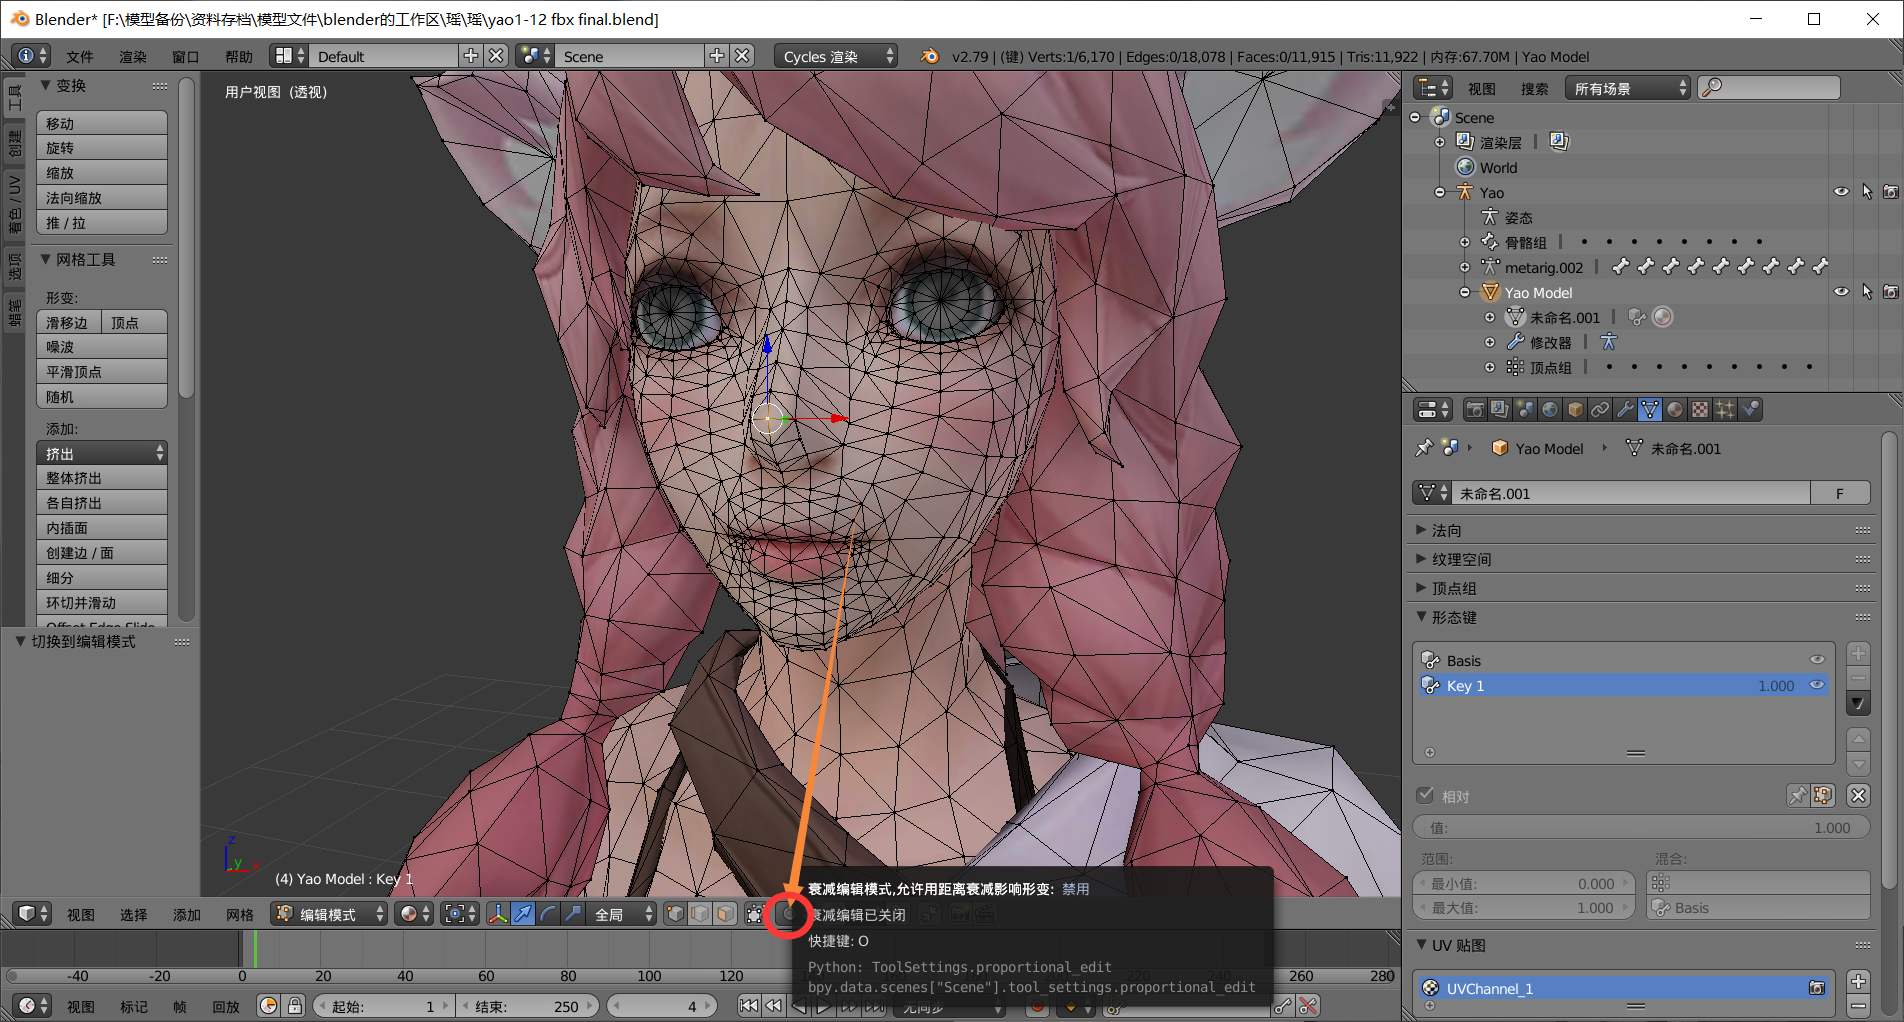Open the 所有场景 outliner filter dropdown
This screenshot has width=1904, height=1022.
[1627, 89]
